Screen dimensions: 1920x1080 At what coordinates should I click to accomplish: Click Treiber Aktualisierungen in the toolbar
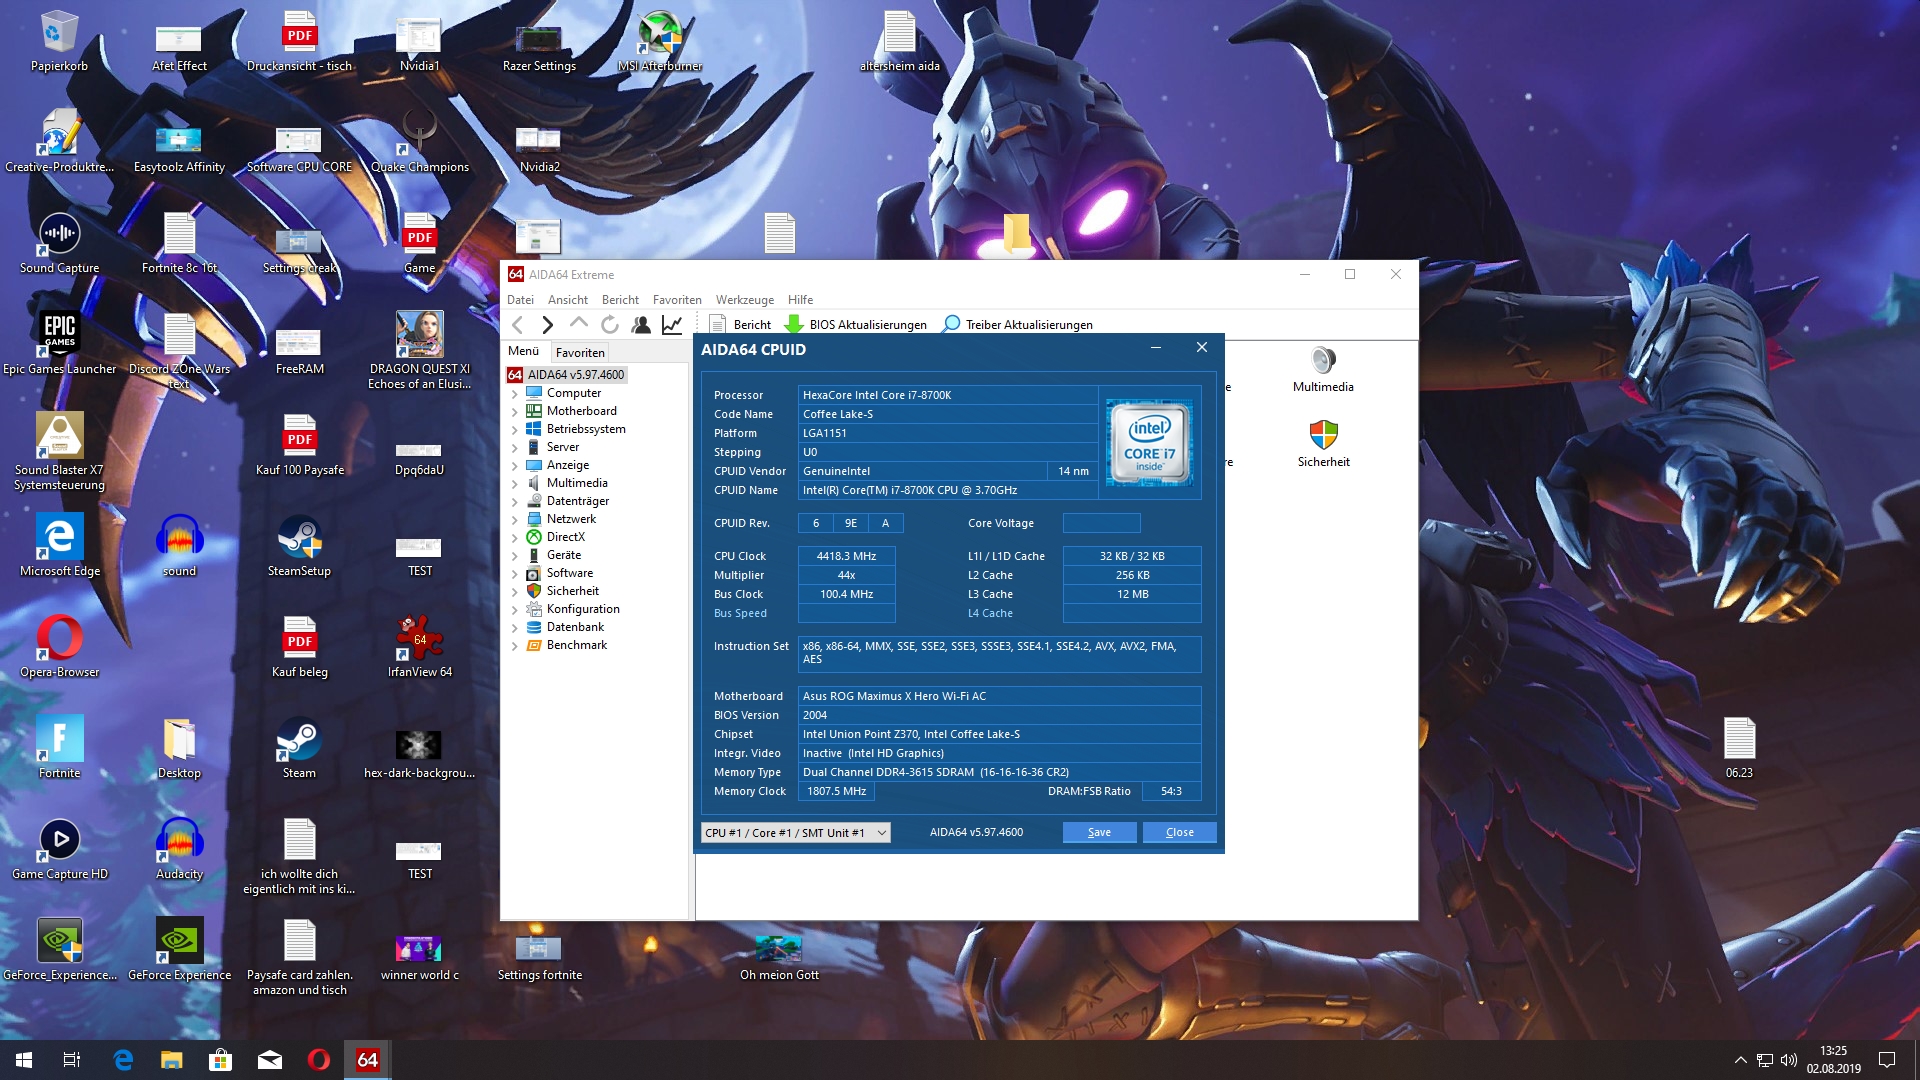pyautogui.click(x=1028, y=325)
